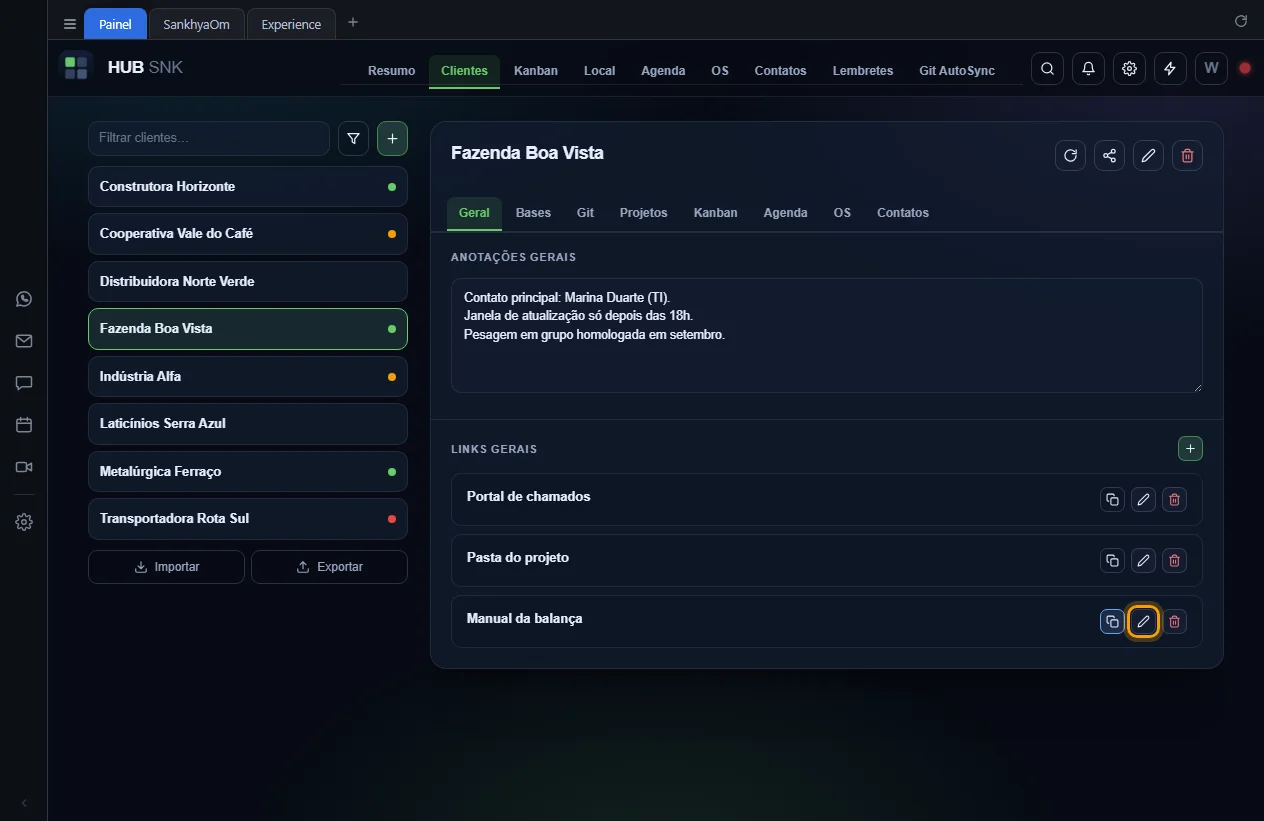Delete the Manual da balança link
Screen dimensions: 1264x821
pyautogui.click(x=1174, y=622)
